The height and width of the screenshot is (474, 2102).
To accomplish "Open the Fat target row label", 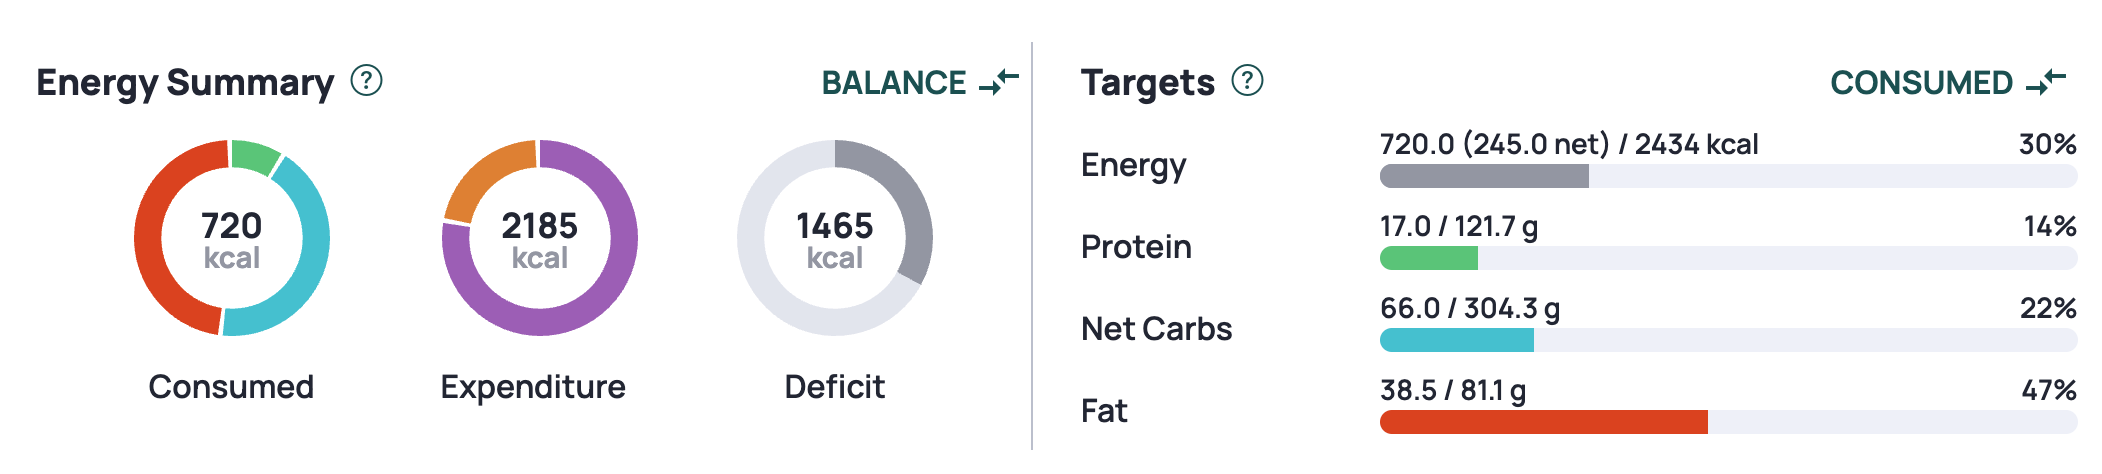I will click(x=1104, y=411).
